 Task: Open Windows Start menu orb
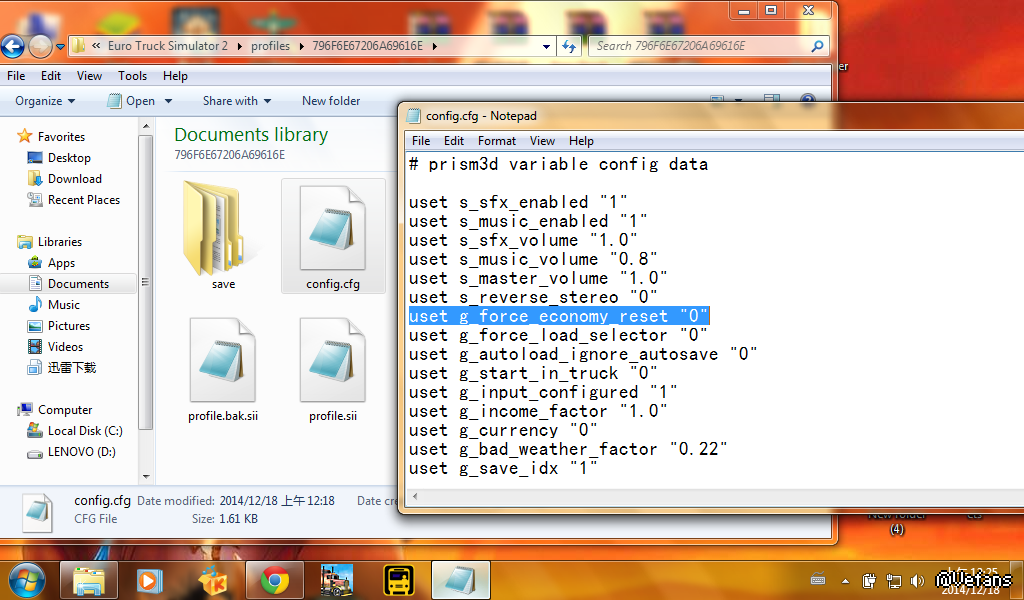tap(27, 580)
